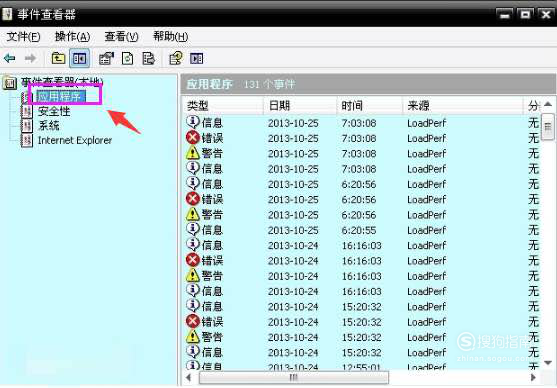
Task: Open the 操作(A) menu
Action: pos(72,37)
